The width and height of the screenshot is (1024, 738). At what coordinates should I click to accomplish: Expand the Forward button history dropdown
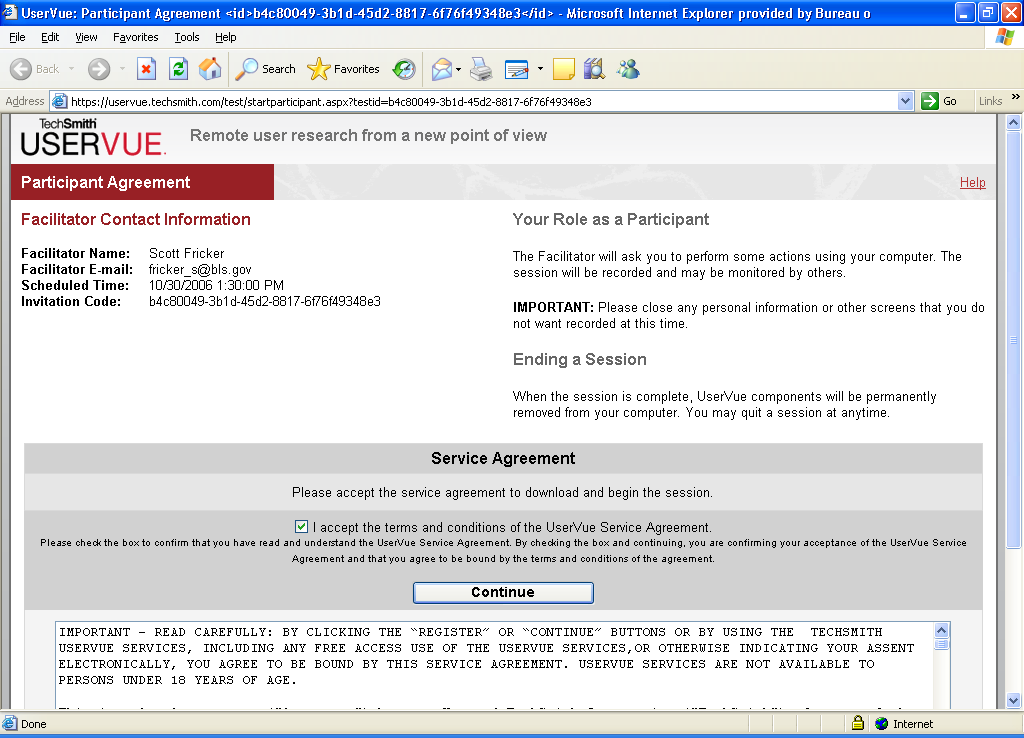coord(122,69)
